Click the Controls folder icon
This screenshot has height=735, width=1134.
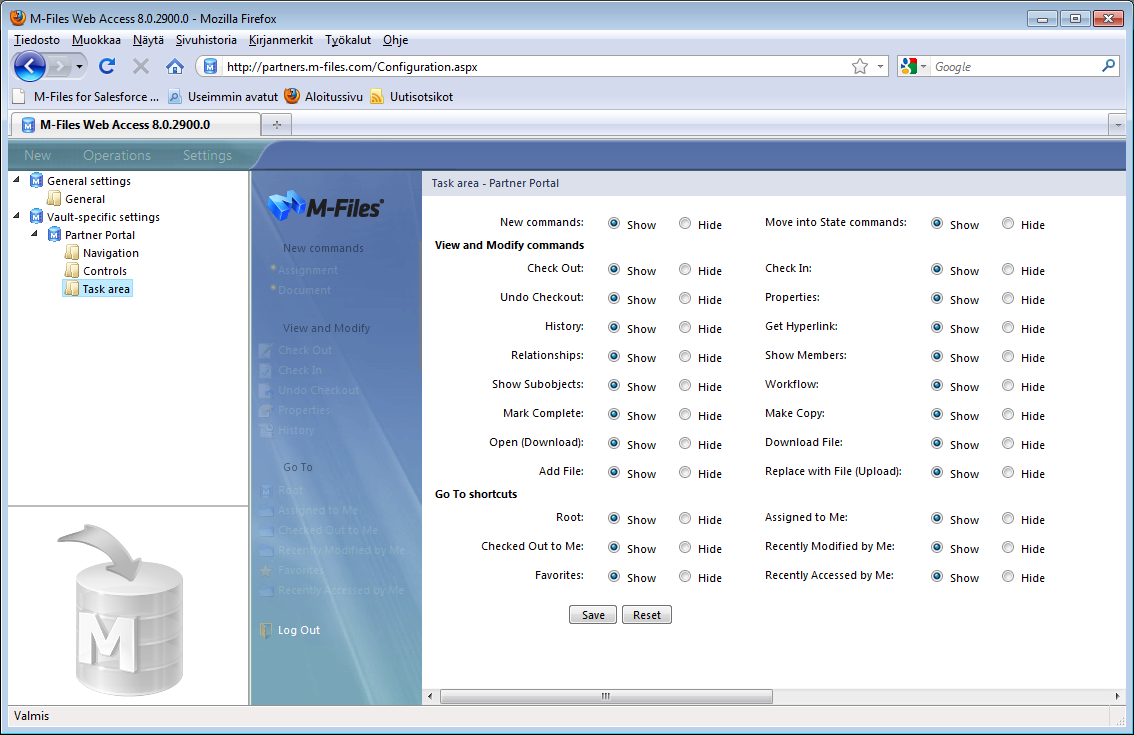72,270
